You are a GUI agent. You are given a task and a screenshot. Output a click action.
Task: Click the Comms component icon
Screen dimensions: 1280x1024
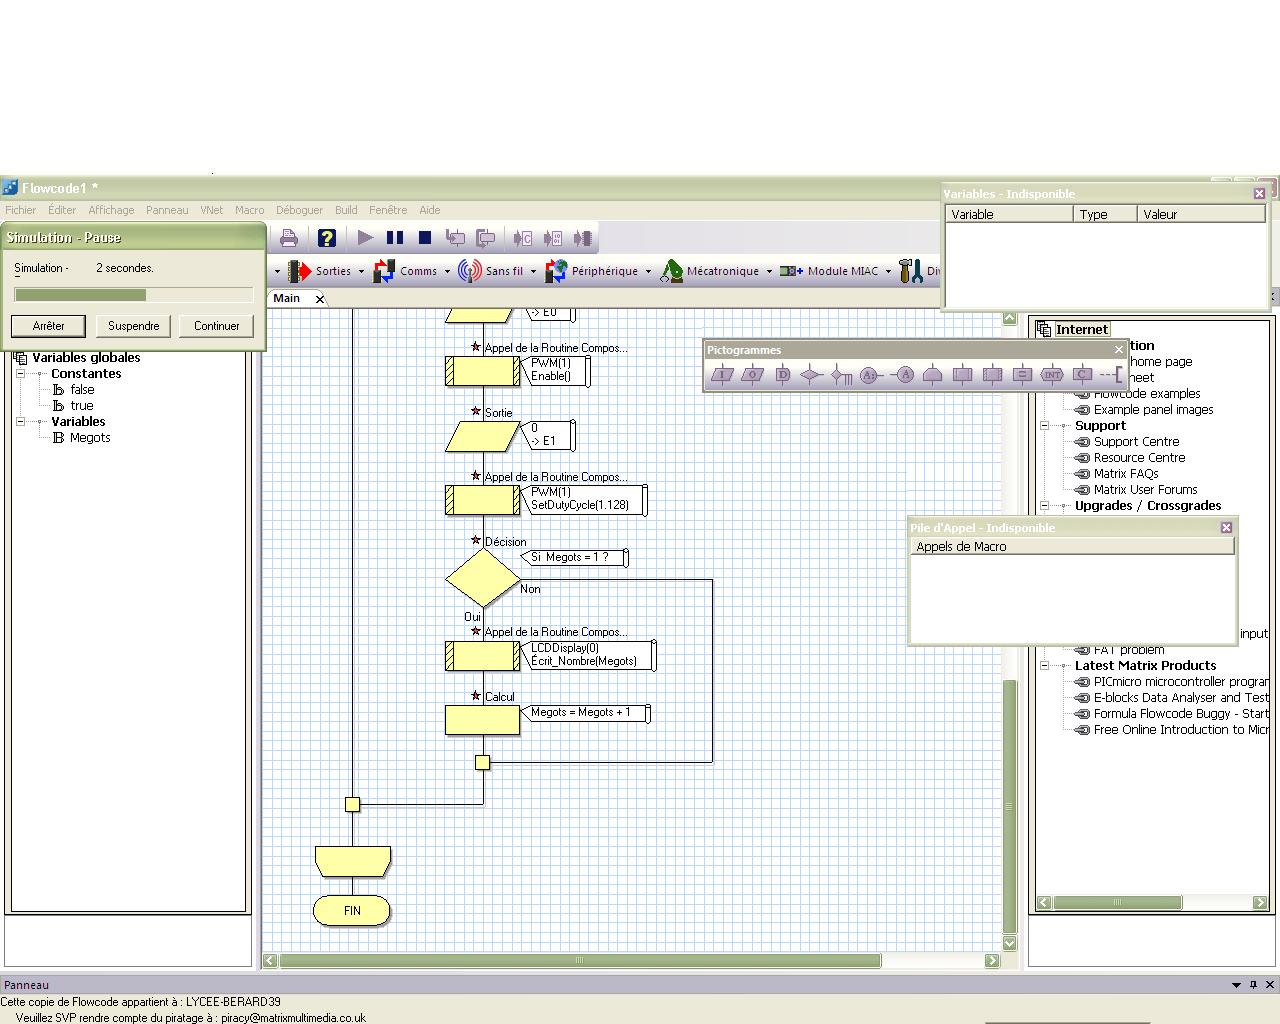384,271
